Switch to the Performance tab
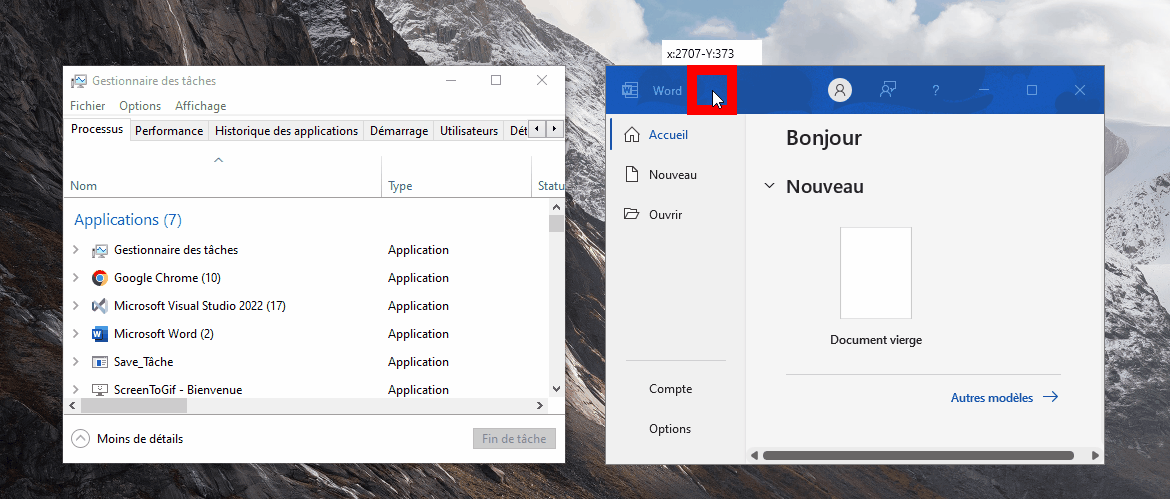The image size is (1170, 499). [x=169, y=131]
